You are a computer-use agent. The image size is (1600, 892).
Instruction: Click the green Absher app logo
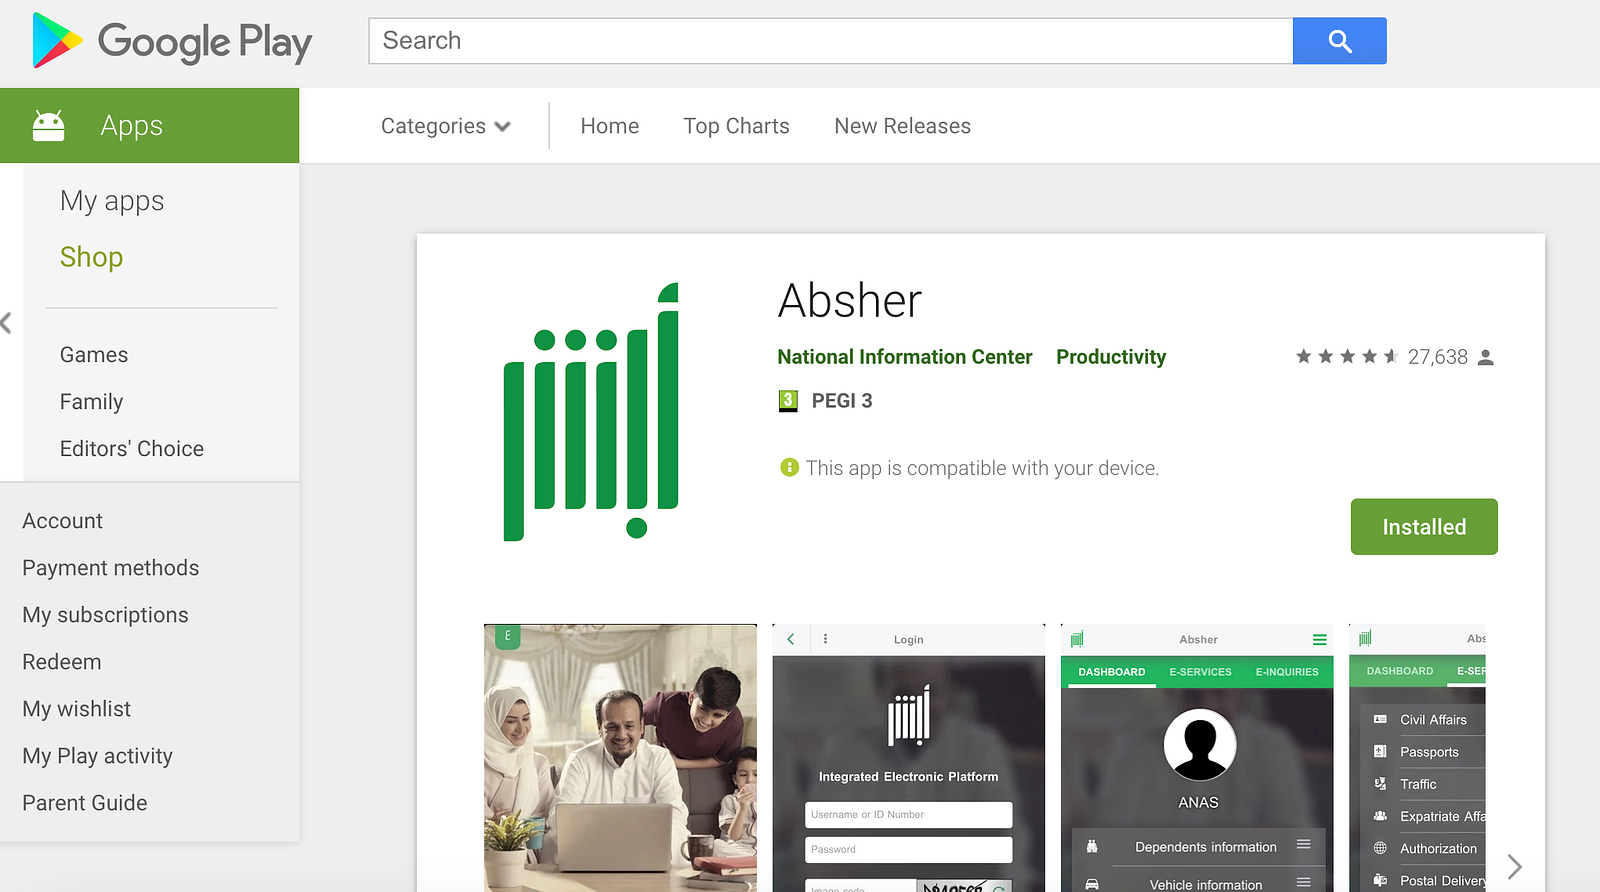click(591, 412)
